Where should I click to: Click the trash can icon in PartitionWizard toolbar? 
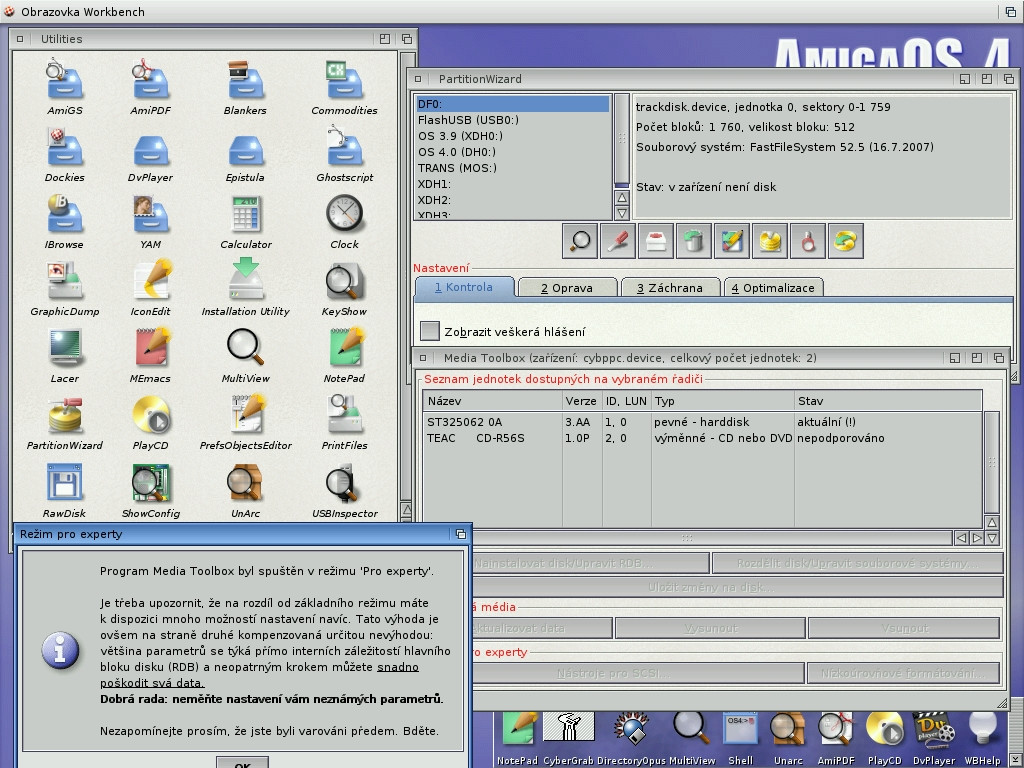click(693, 241)
